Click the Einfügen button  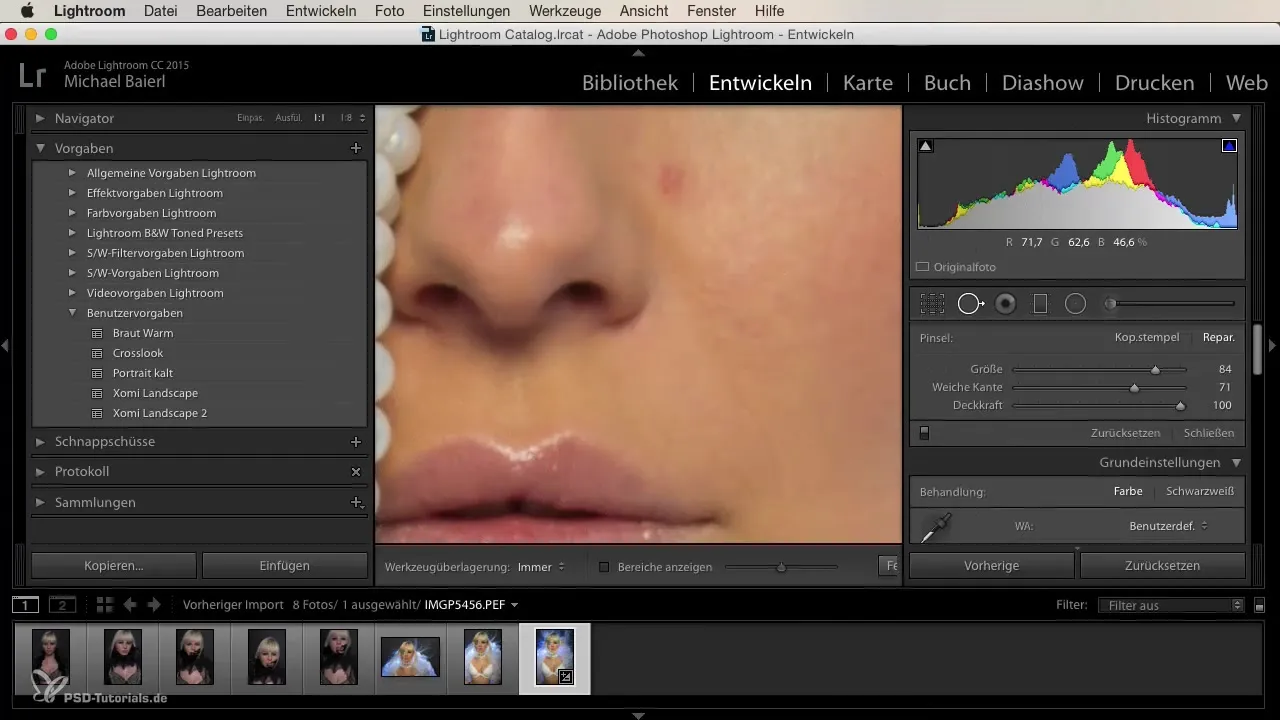(285, 565)
